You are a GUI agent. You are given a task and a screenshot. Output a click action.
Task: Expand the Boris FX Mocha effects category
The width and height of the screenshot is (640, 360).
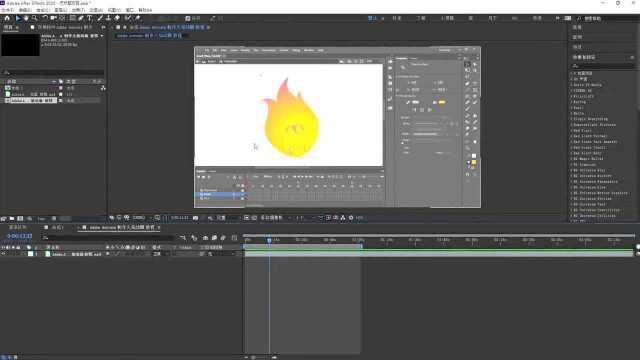[587, 85]
